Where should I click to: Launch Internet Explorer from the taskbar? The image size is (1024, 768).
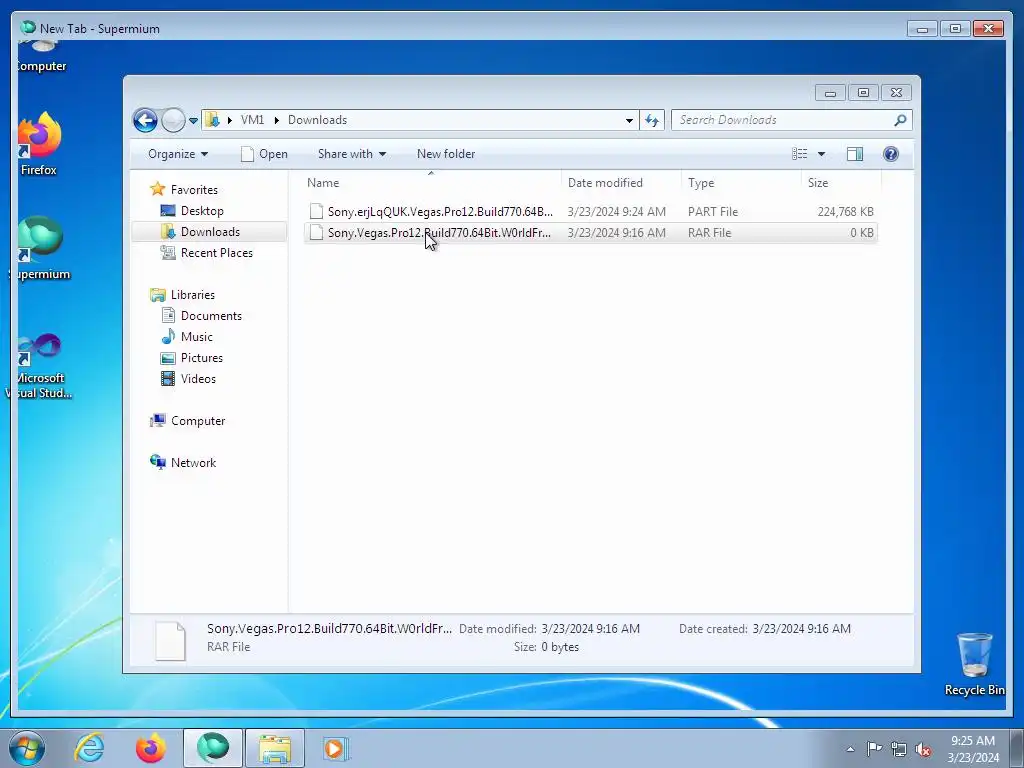[89, 748]
